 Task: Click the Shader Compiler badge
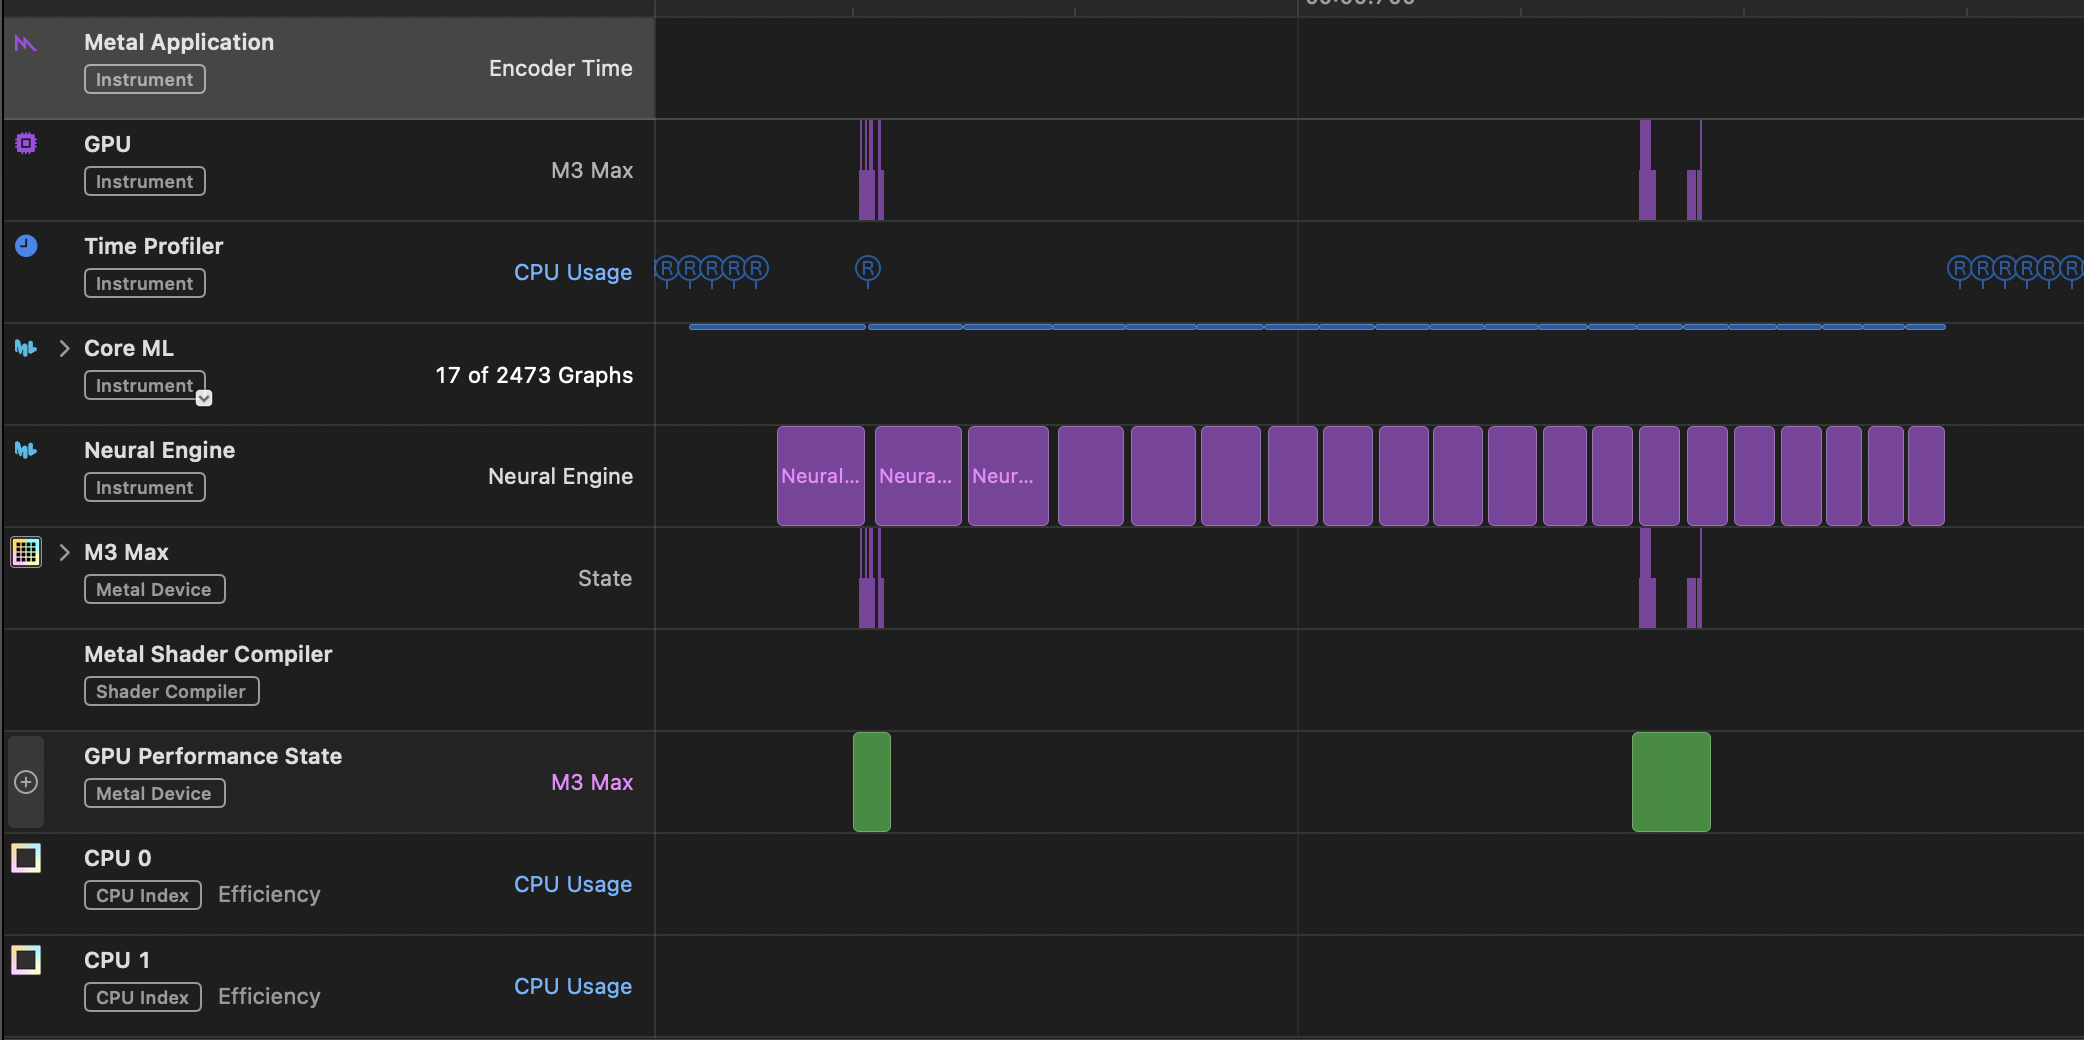[x=171, y=691]
